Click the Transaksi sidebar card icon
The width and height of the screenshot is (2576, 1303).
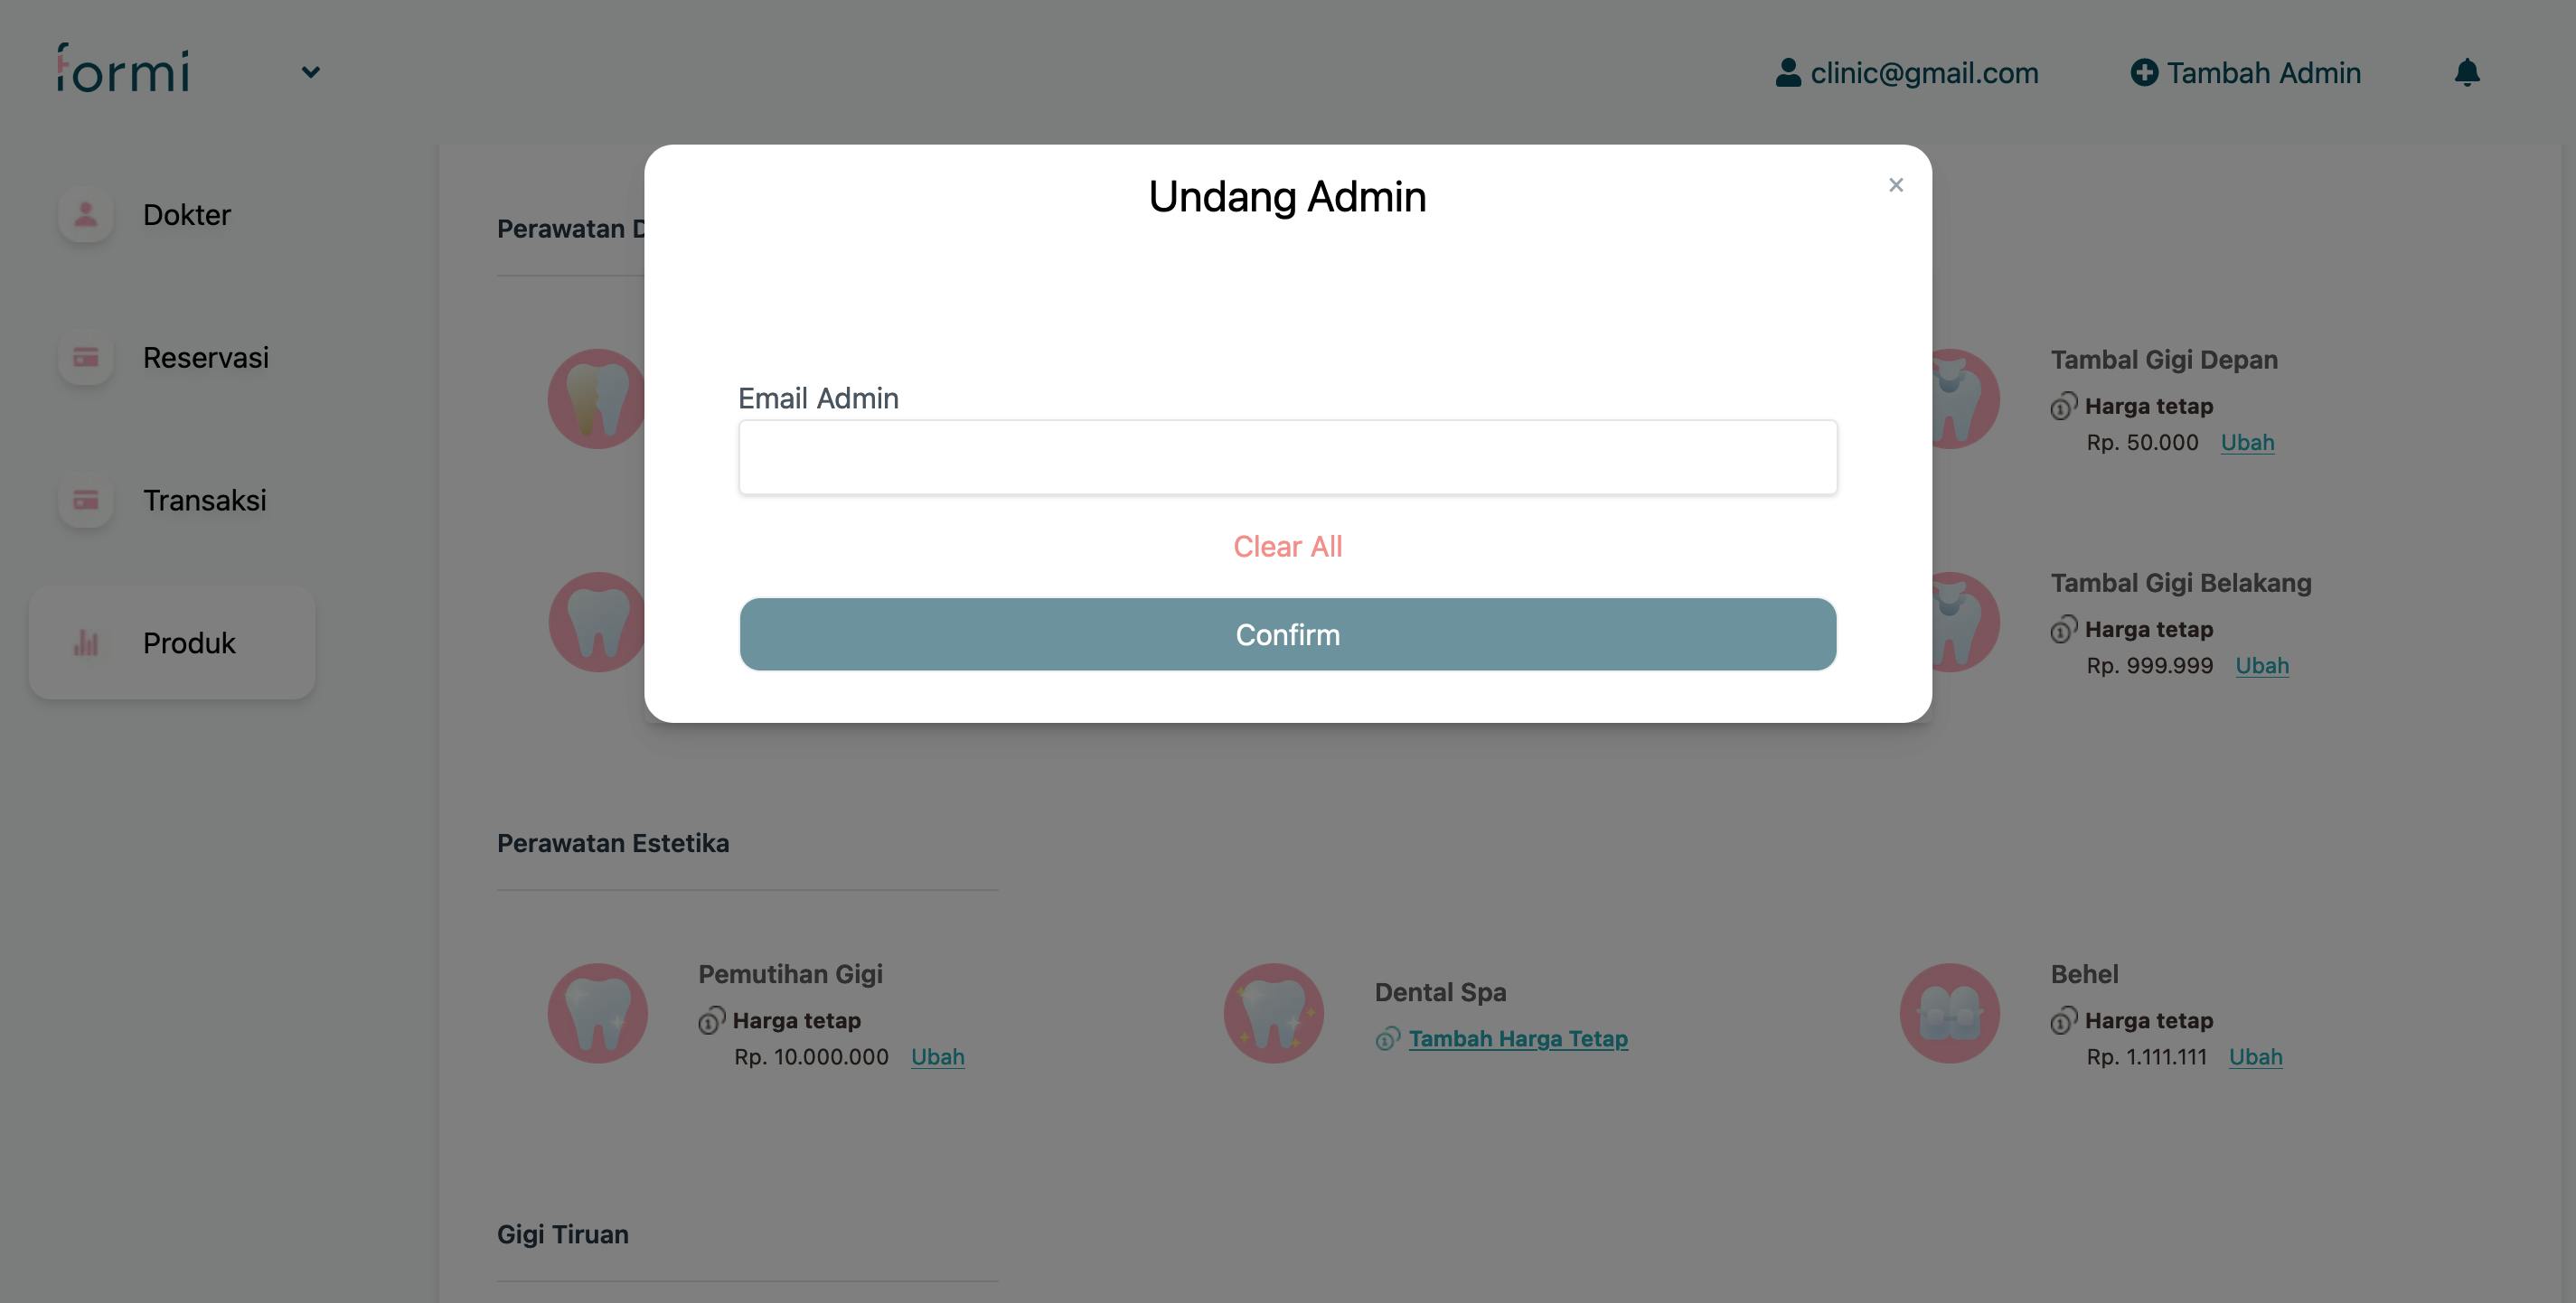coord(86,500)
